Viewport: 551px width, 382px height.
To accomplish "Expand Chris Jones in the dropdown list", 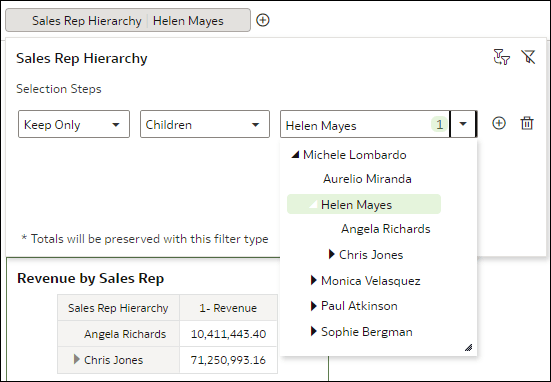I will pos(331,254).
